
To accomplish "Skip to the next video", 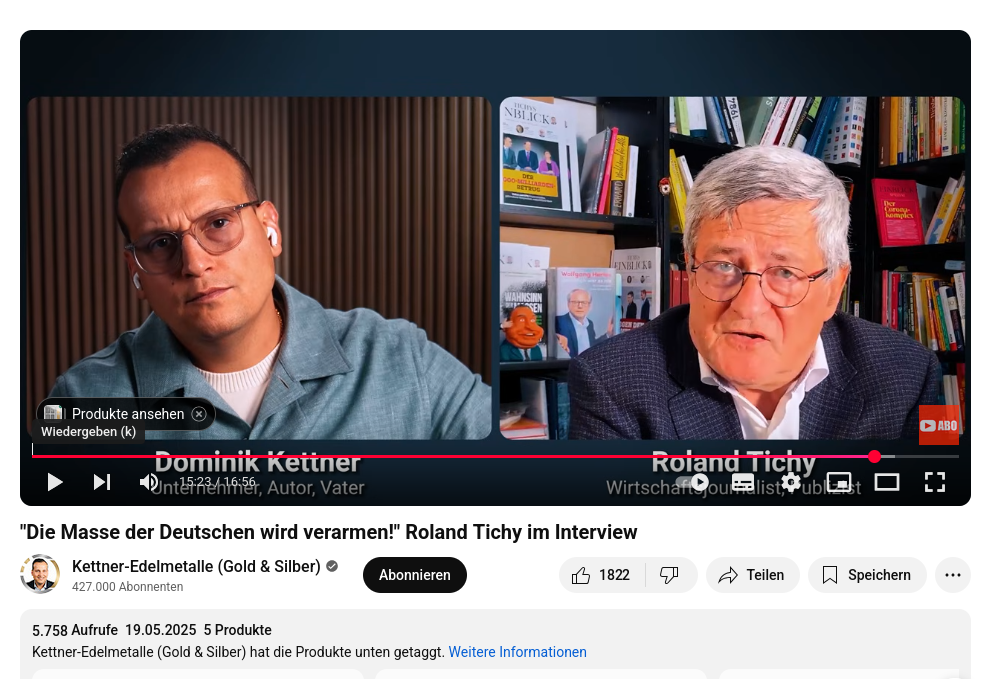I will click(102, 482).
